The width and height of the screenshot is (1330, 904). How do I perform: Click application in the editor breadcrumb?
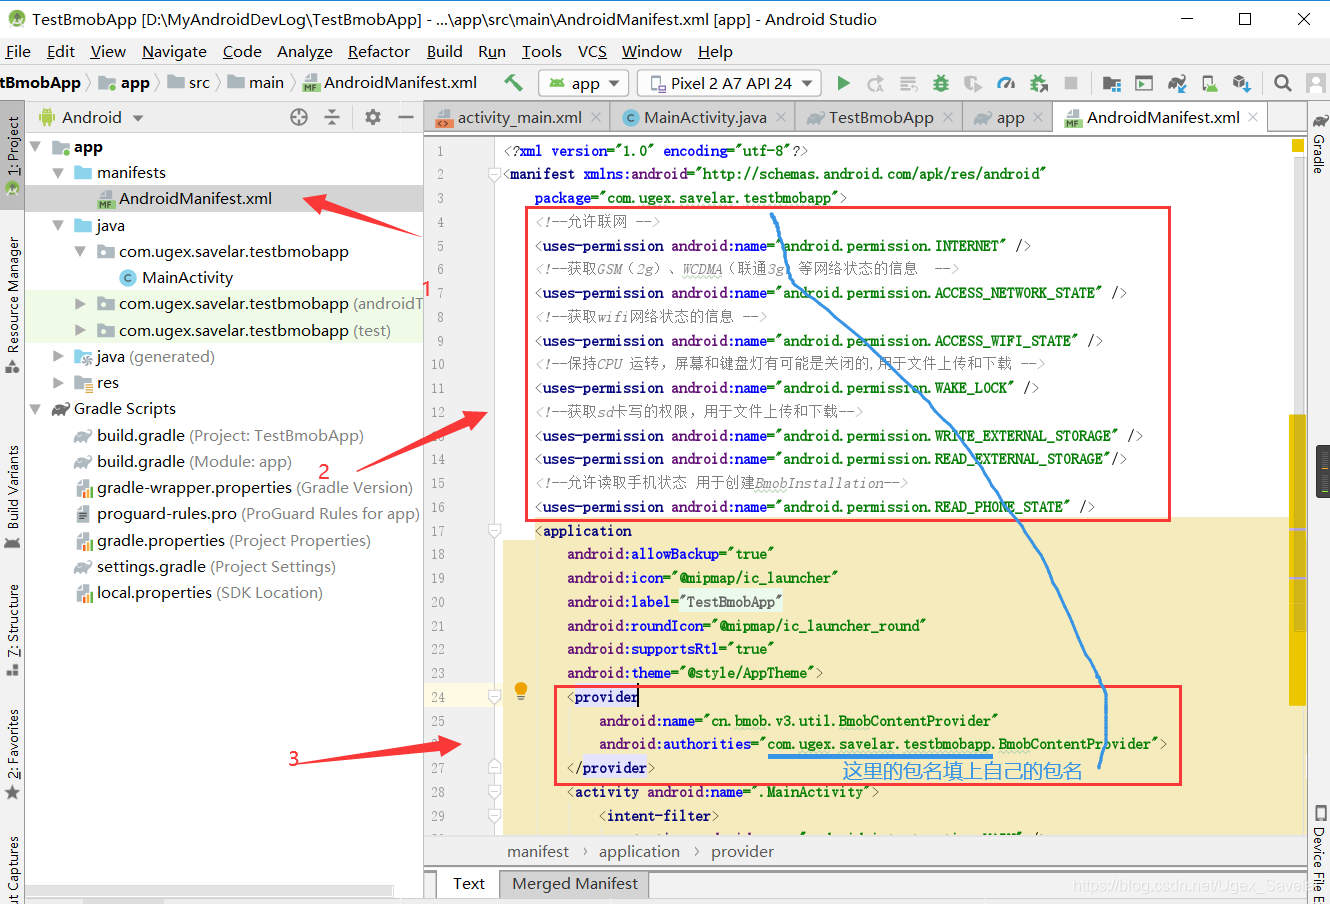(639, 852)
